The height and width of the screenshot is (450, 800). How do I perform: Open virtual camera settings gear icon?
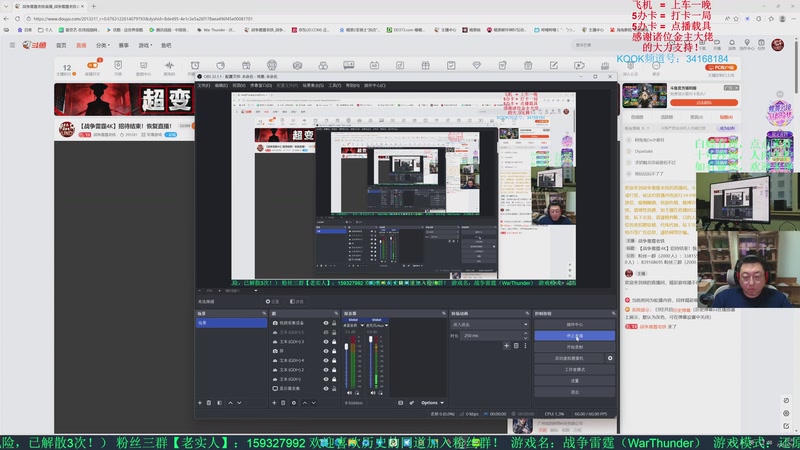click(610, 358)
